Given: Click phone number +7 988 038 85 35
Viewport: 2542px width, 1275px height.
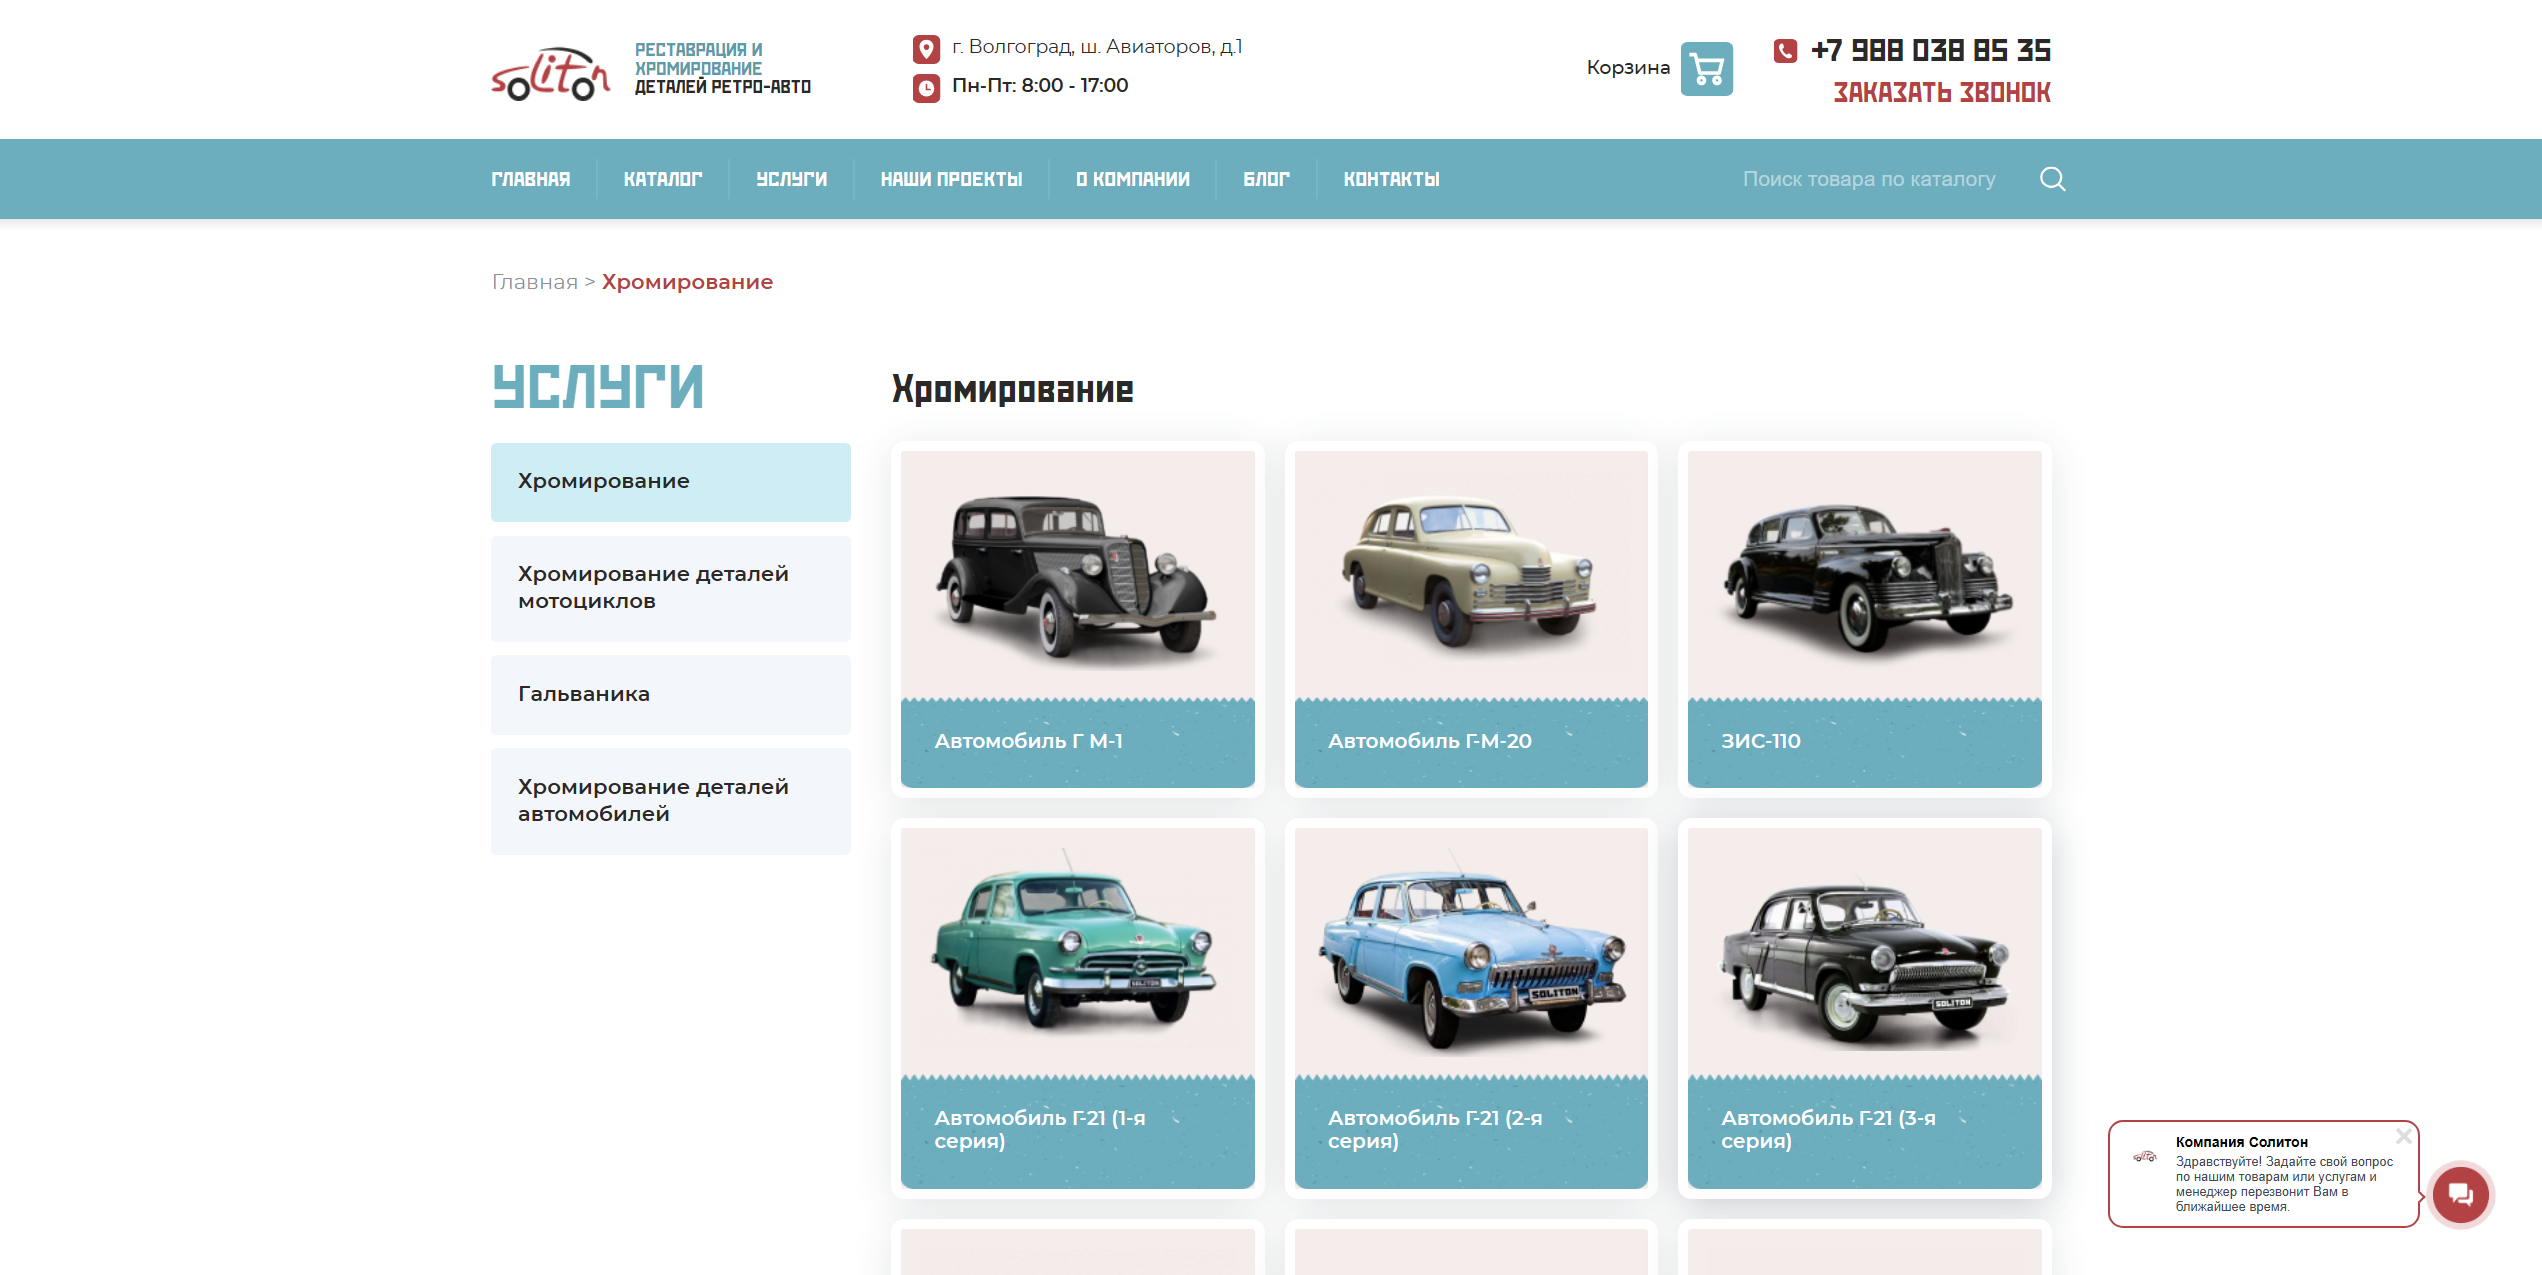Looking at the screenshot, I should pos(1930,50).
